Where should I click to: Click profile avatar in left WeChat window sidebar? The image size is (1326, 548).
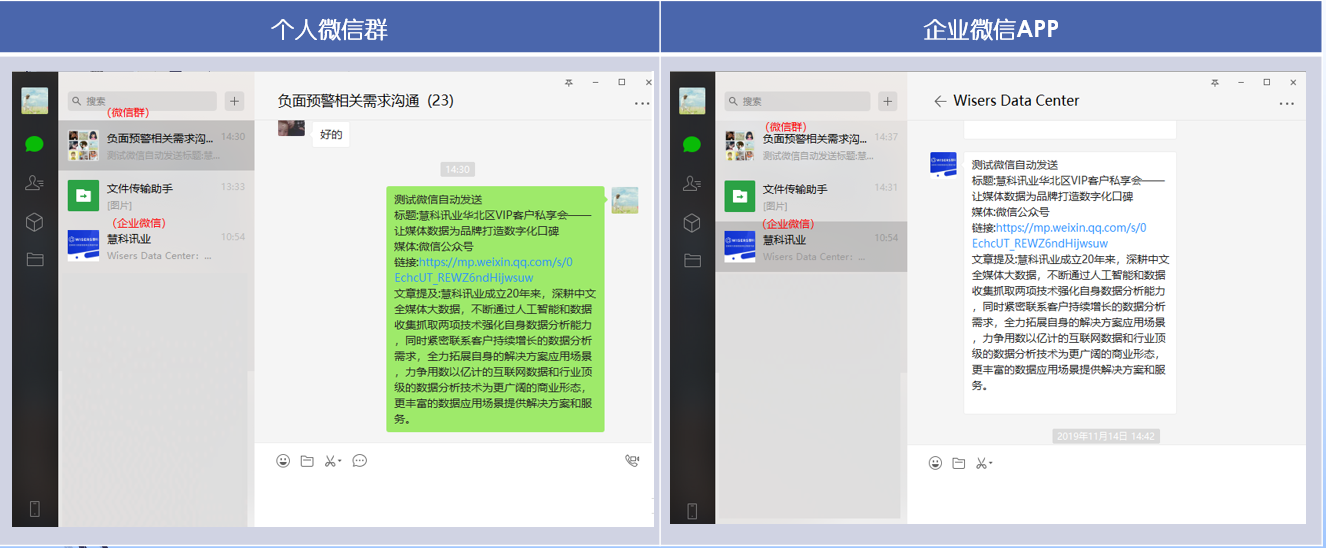point(35,100)
